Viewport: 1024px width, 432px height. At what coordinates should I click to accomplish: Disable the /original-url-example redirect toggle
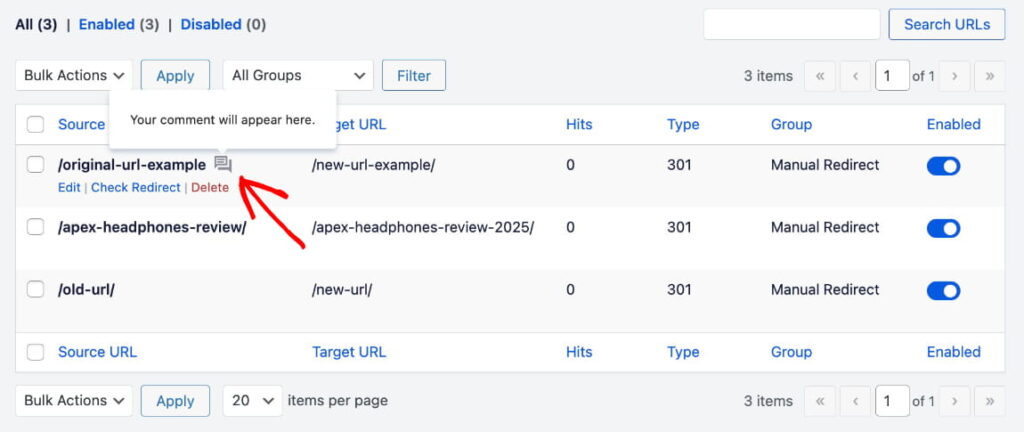click(943, 166)
